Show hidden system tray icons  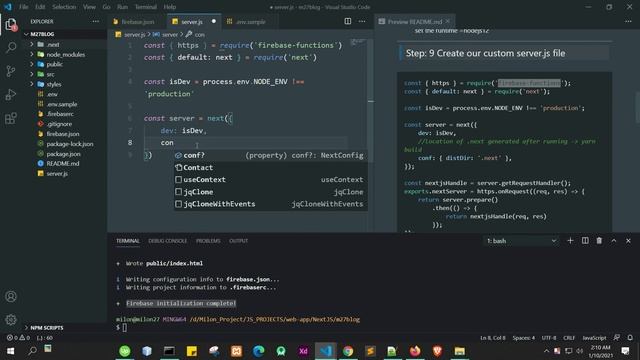pos(546,351)
